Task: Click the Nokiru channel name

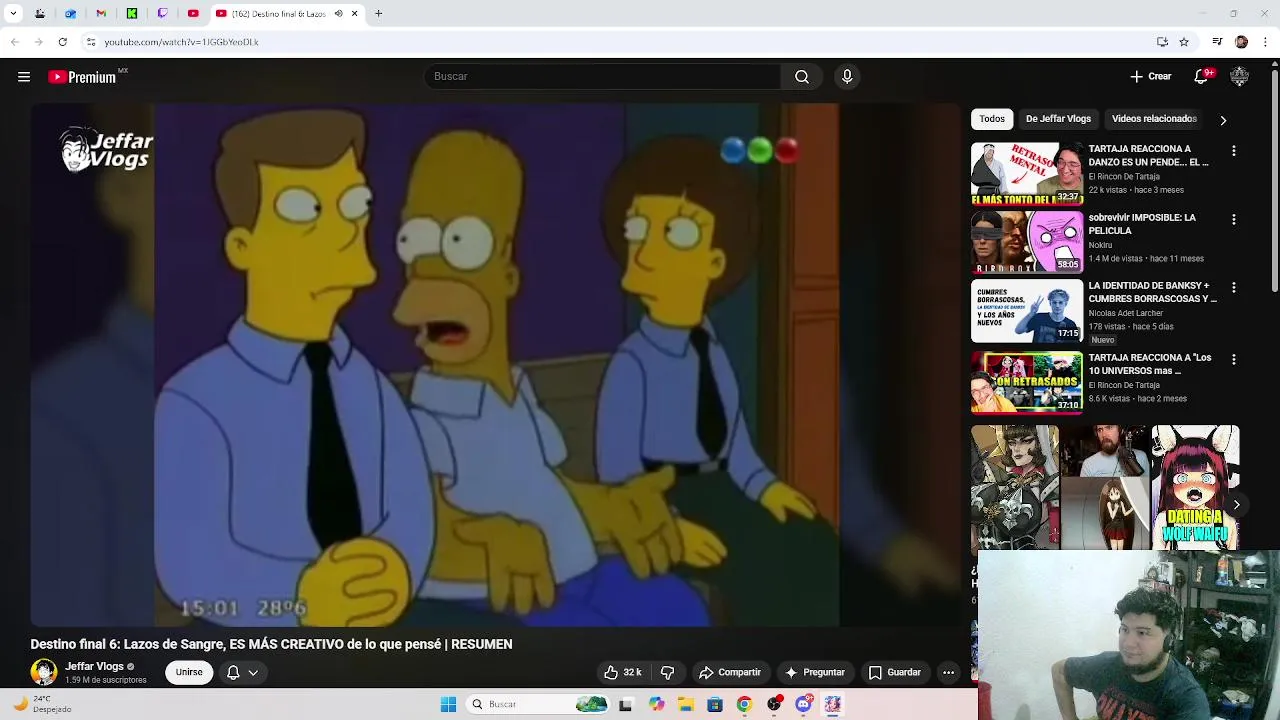Action: [x=1100, y=245]
